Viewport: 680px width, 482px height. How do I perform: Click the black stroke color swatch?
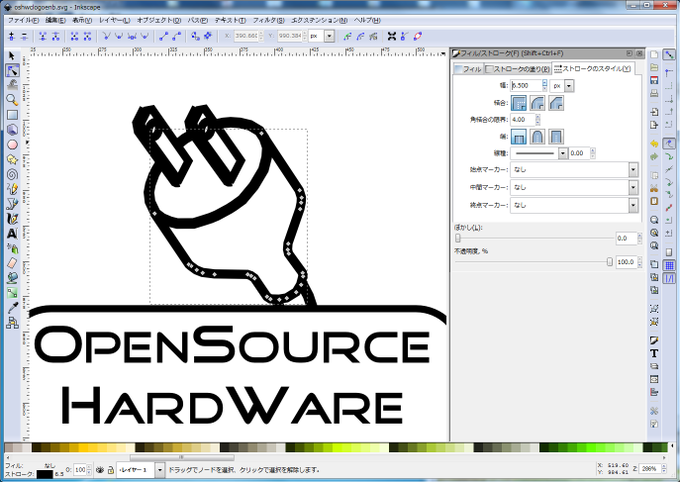tap(44, 474)
